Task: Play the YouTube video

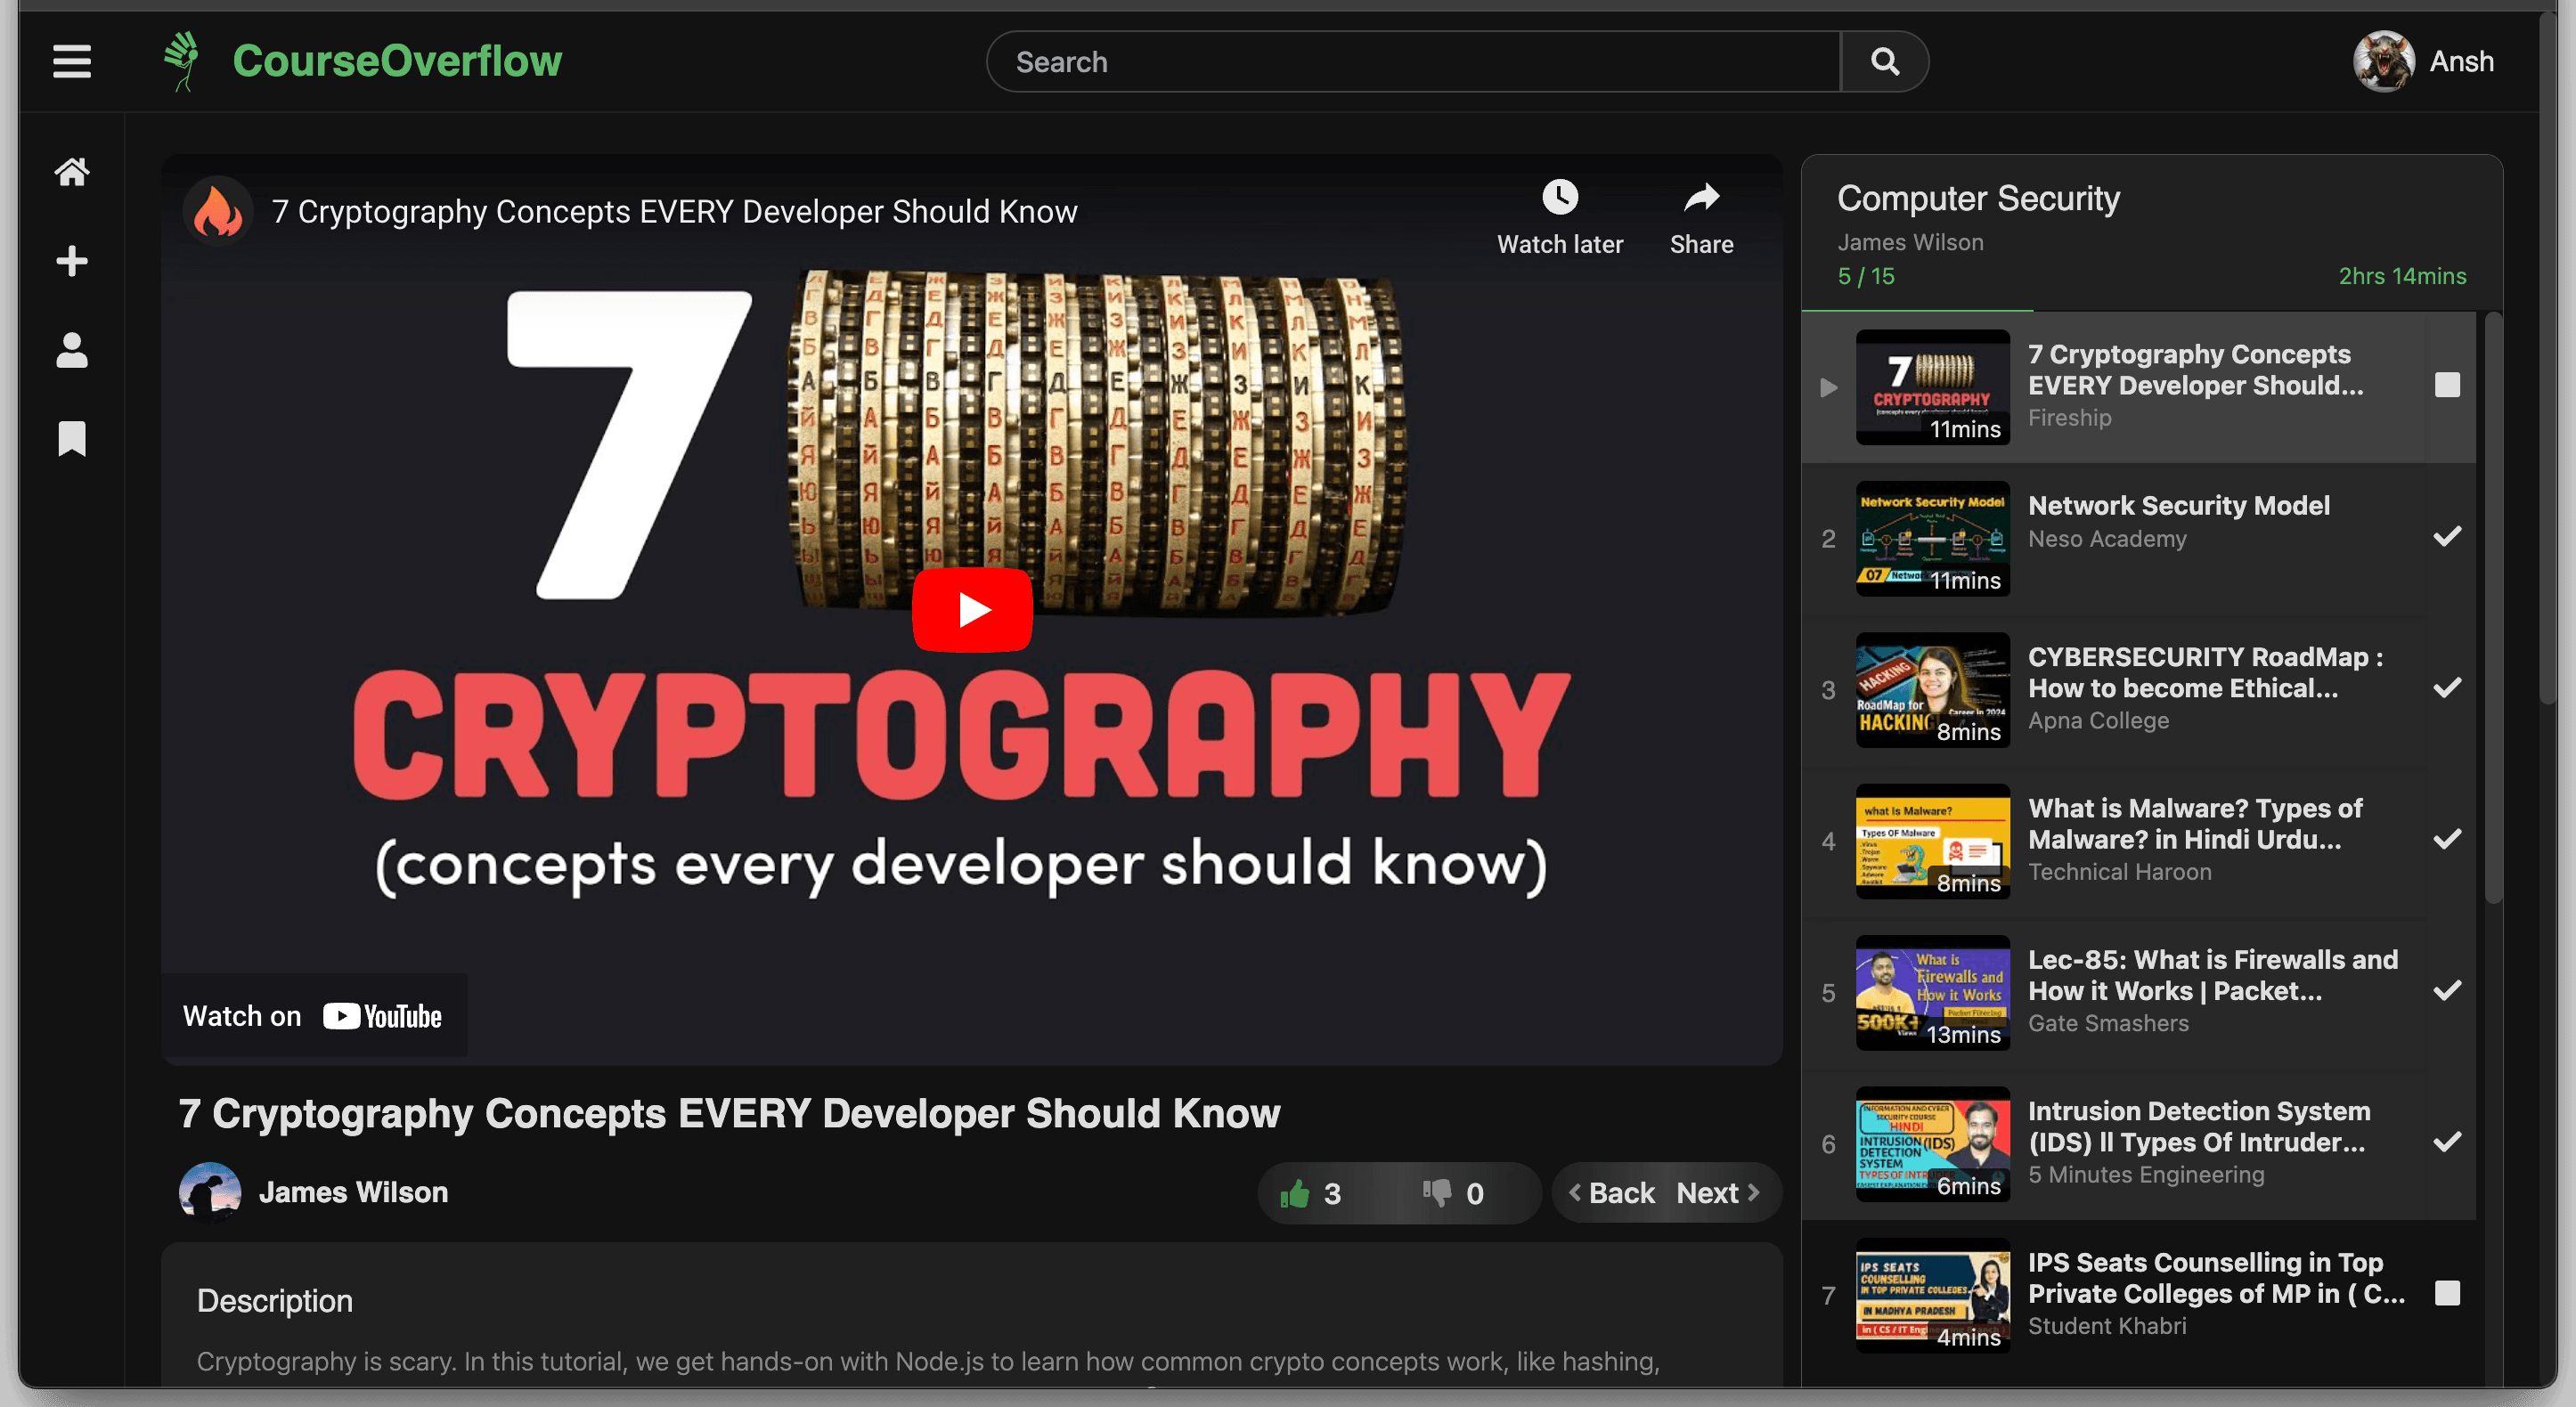Action: [972, 609]
